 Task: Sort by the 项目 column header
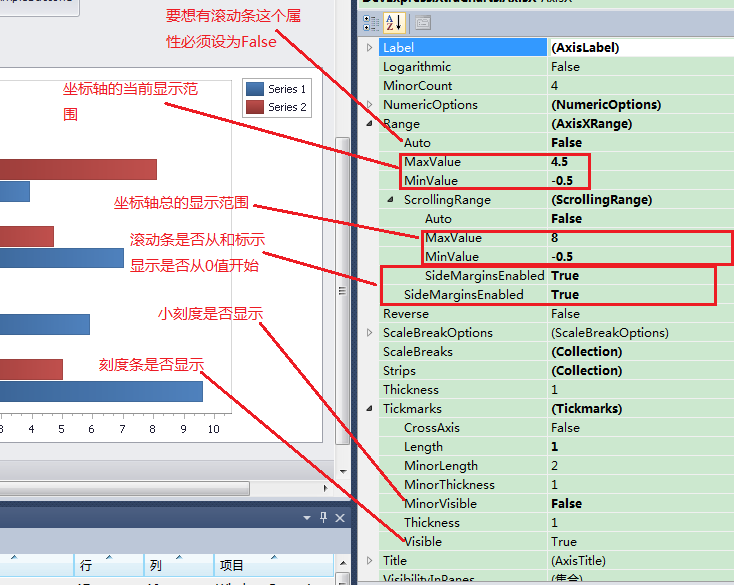click(274, 565)
